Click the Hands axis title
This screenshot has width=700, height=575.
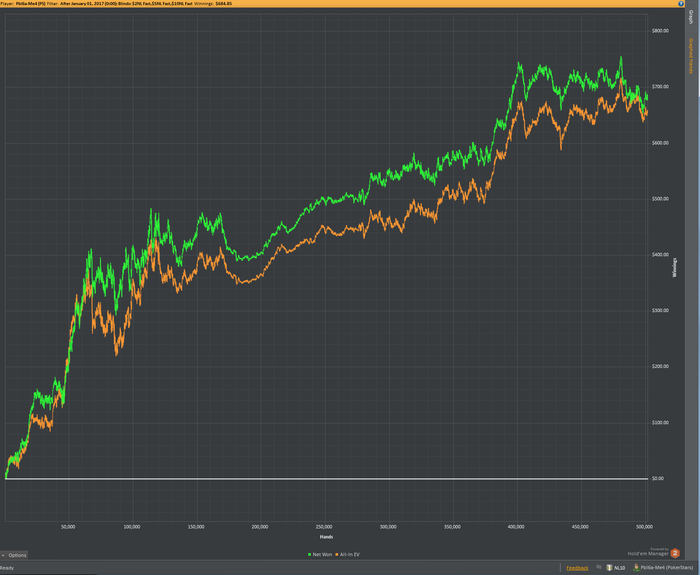tap(326, 537)
